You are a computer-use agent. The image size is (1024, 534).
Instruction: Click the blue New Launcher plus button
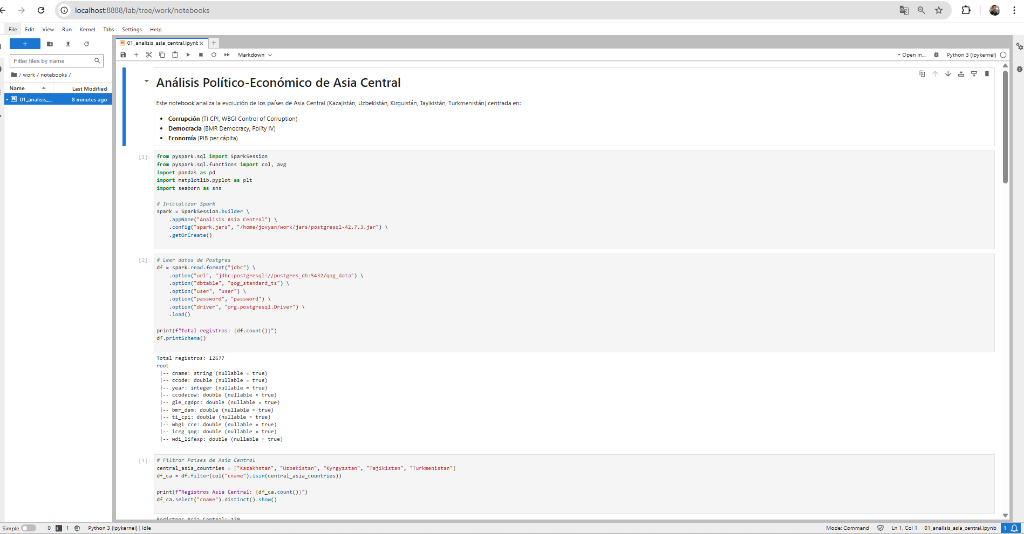[x=25, y=44]
